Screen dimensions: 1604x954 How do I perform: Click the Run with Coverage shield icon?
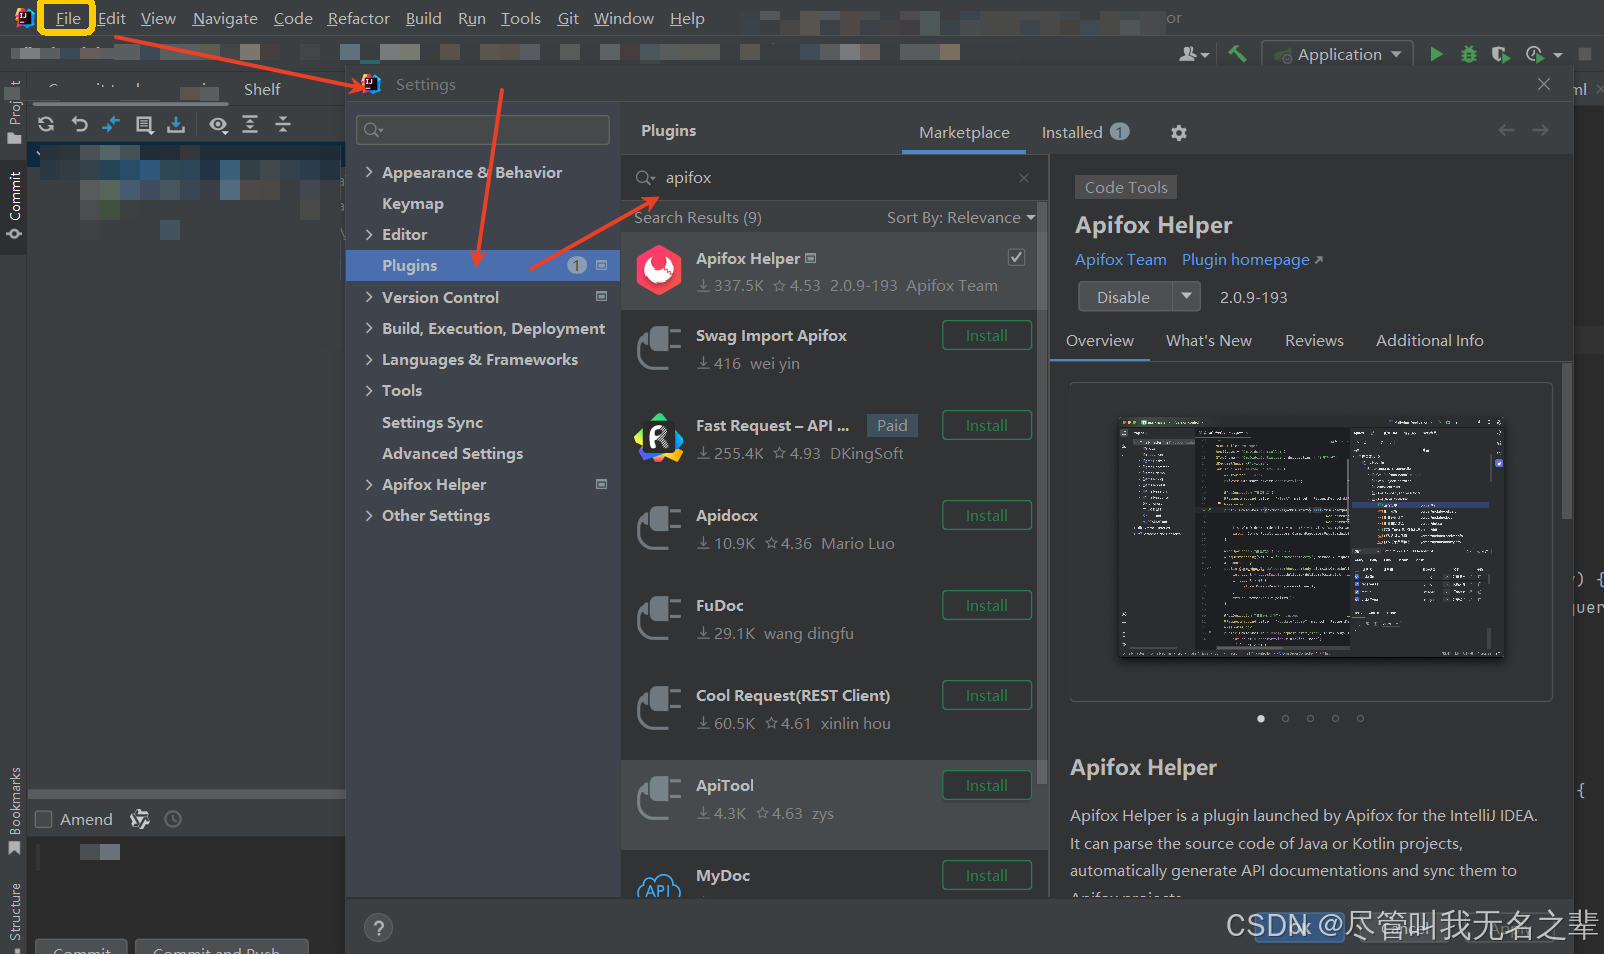point(1500,54)
